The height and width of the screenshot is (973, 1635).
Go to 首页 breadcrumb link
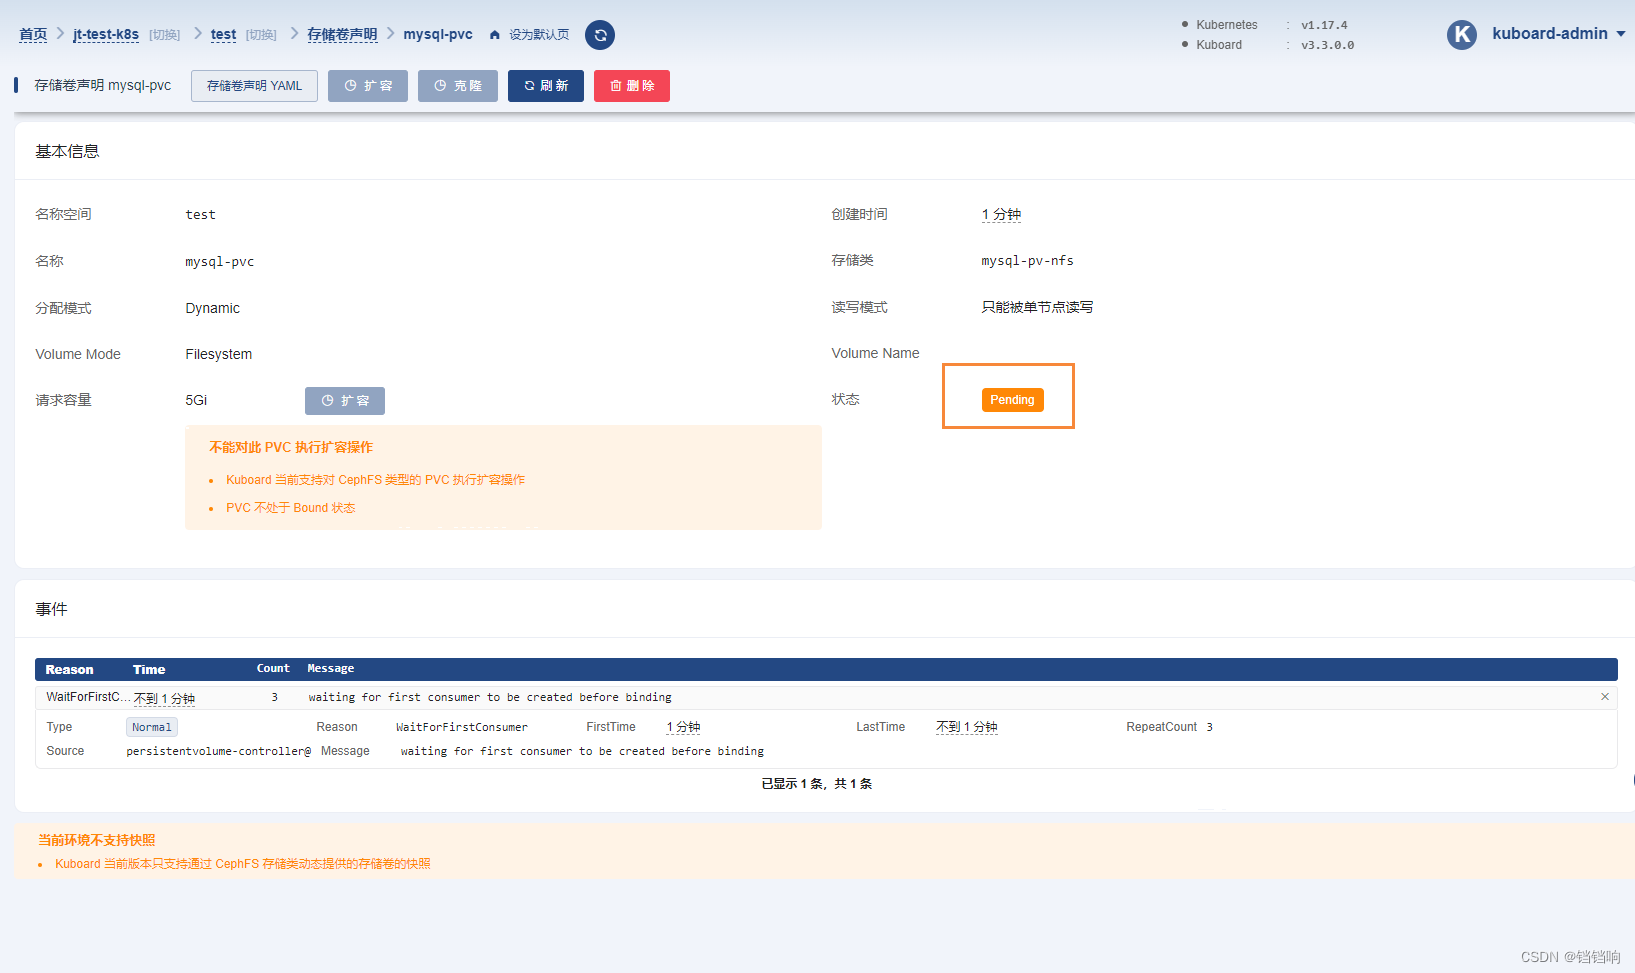pyautogui.click(x=33, y=35)
